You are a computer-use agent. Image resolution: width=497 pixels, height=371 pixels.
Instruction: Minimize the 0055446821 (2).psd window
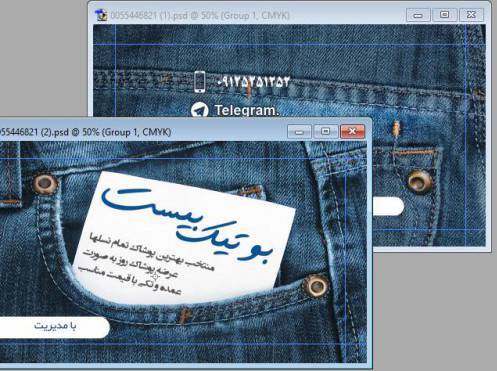(x=299, y=132)
